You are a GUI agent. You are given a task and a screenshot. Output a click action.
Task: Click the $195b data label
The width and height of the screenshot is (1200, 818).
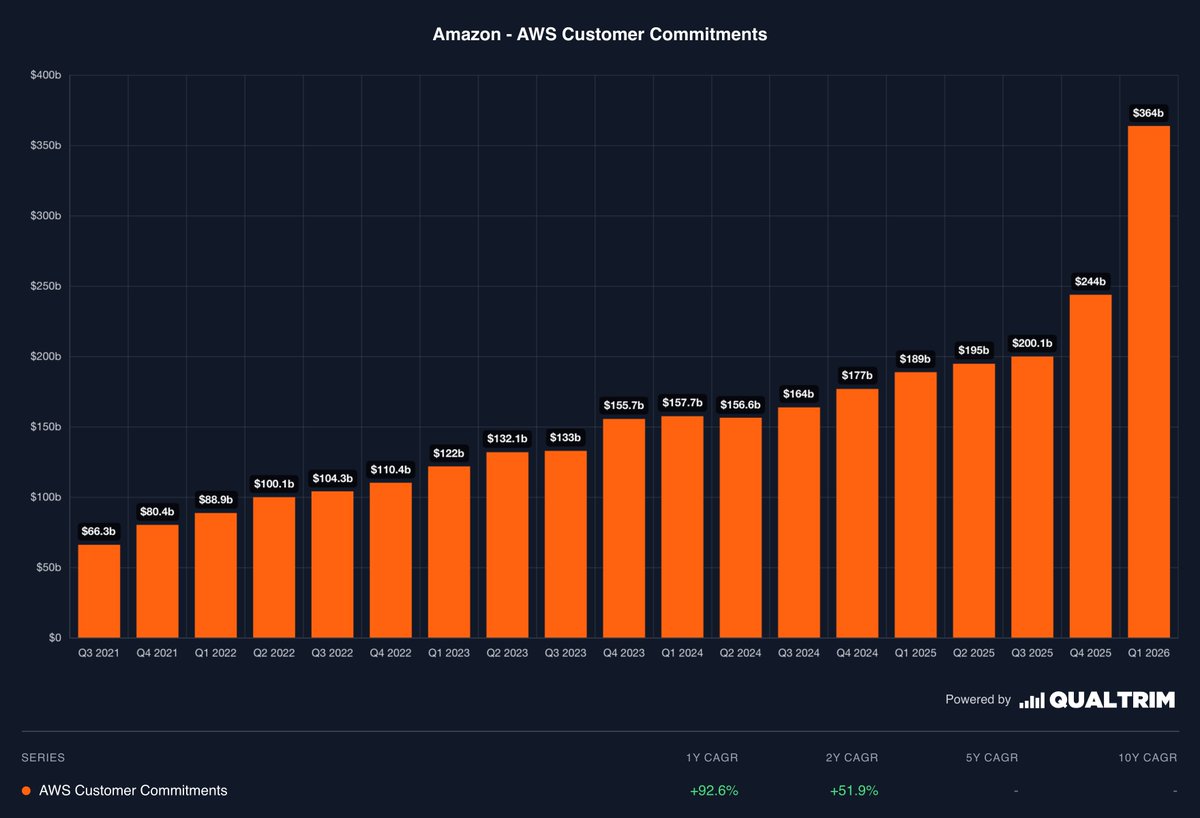[x=973, y=351]
